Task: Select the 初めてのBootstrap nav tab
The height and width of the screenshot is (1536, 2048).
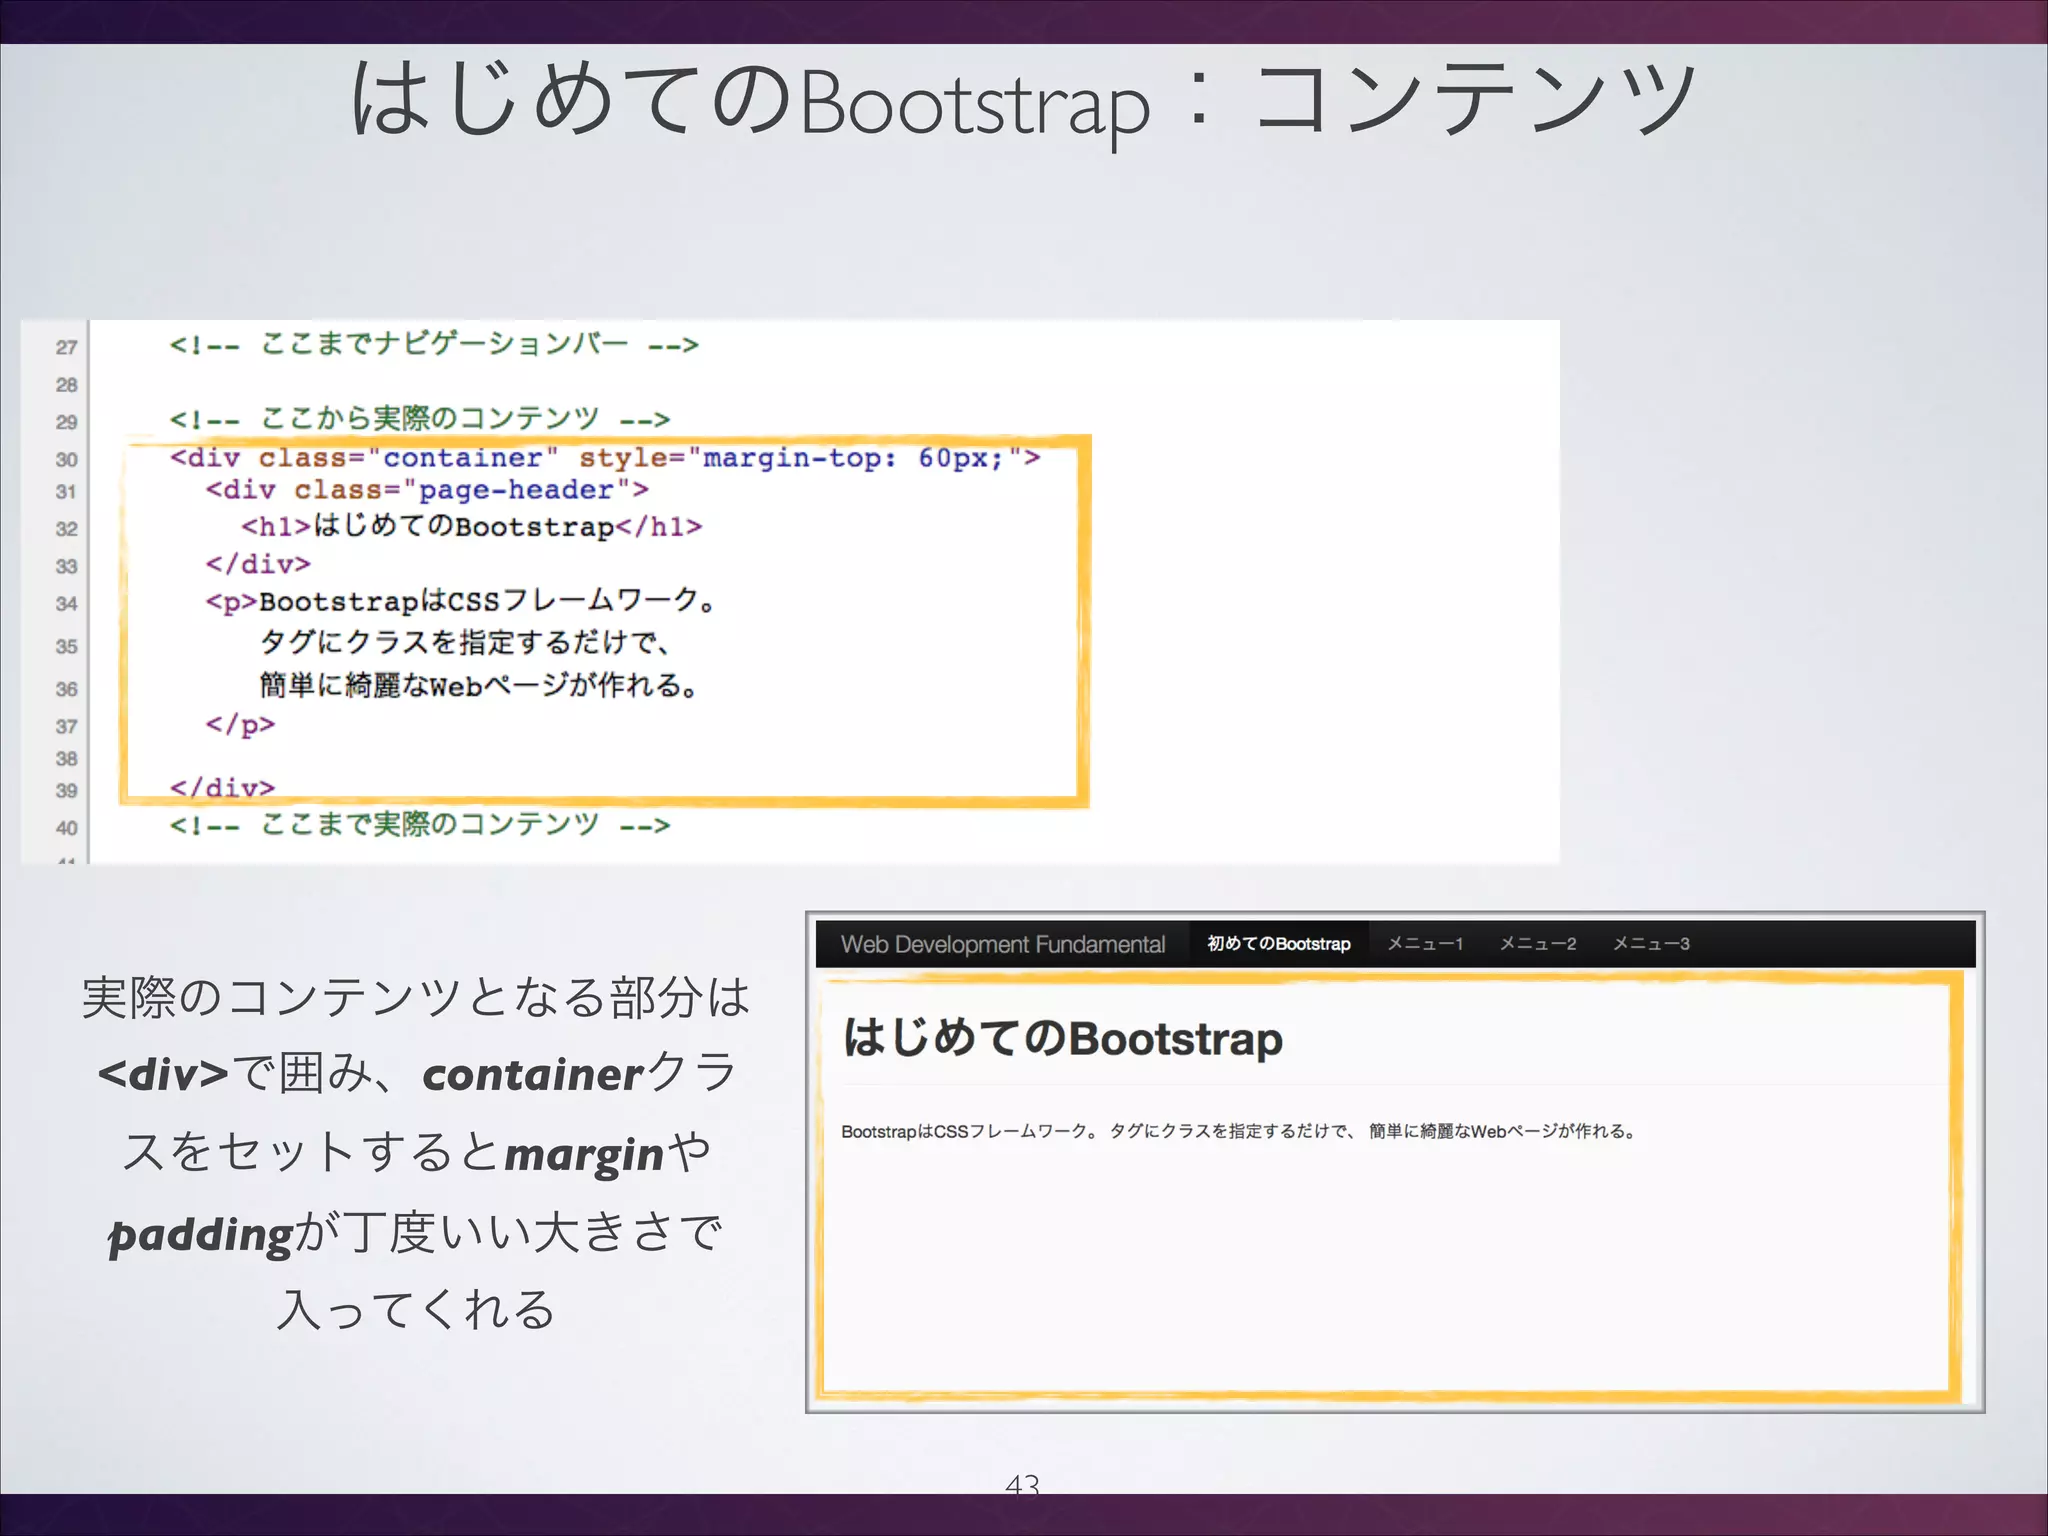Action: (1279, 944)
